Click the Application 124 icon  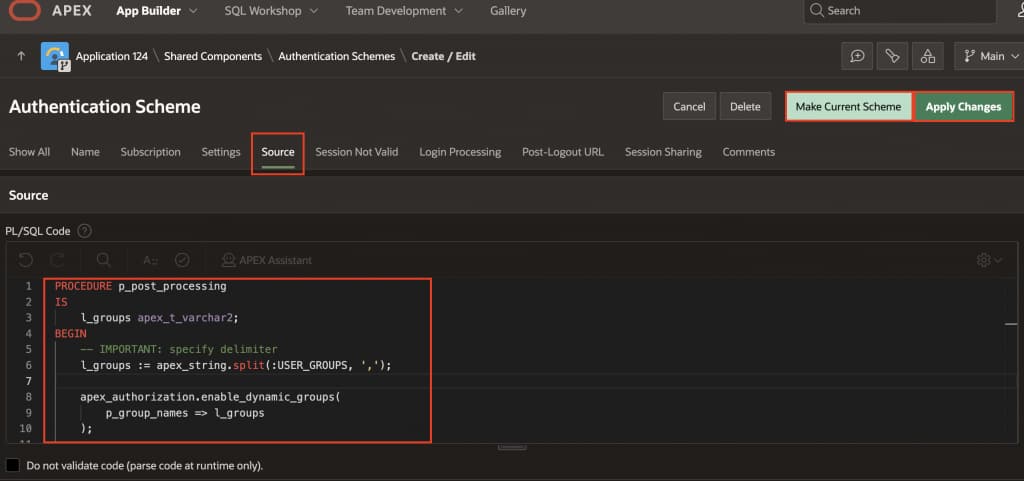tap(55, 57)
